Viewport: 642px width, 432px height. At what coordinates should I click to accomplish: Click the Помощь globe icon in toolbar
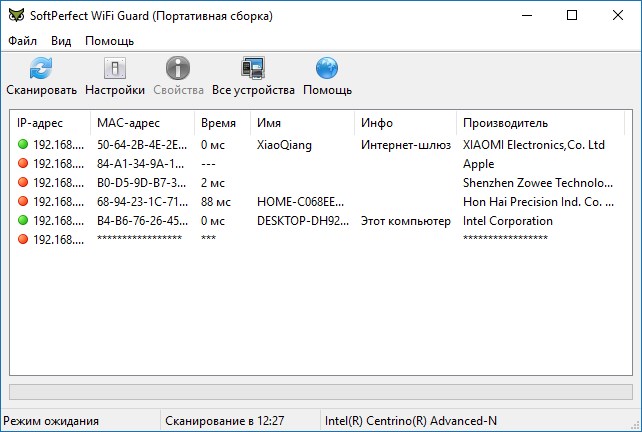pyautogui.click(x=327, y=68)
